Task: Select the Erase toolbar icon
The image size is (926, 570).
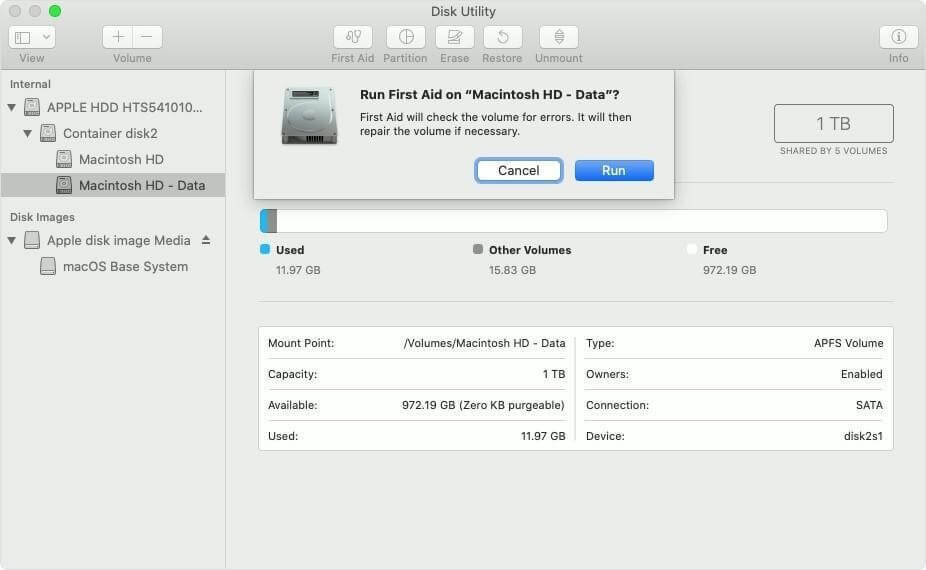Action: [x=455, y=37]
